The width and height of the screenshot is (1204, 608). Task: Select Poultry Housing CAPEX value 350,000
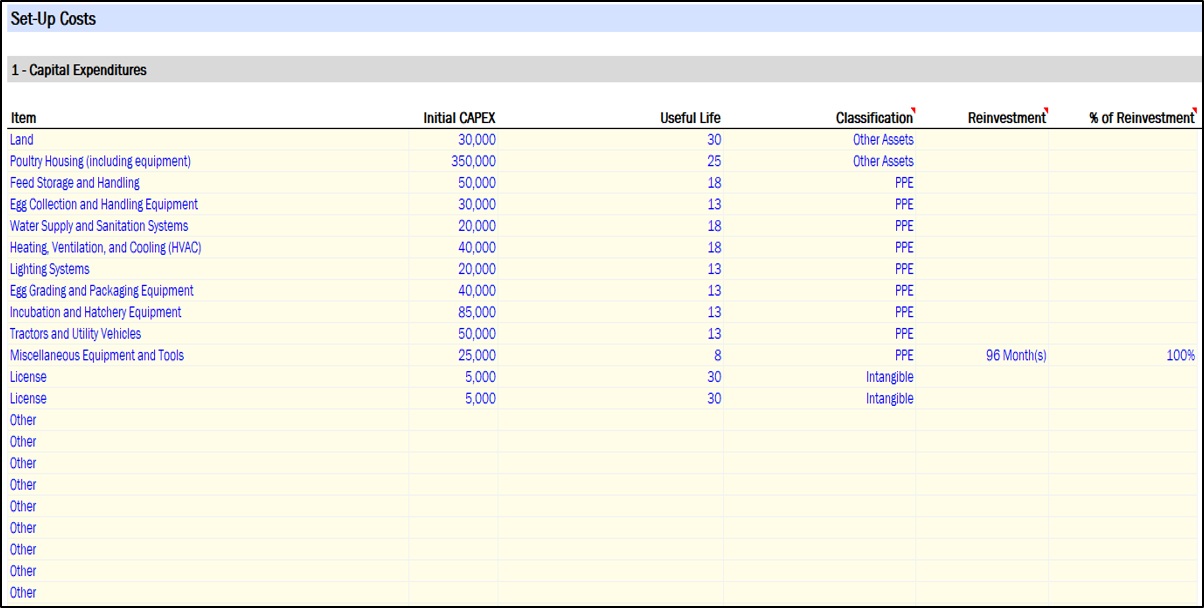(453, 161)
